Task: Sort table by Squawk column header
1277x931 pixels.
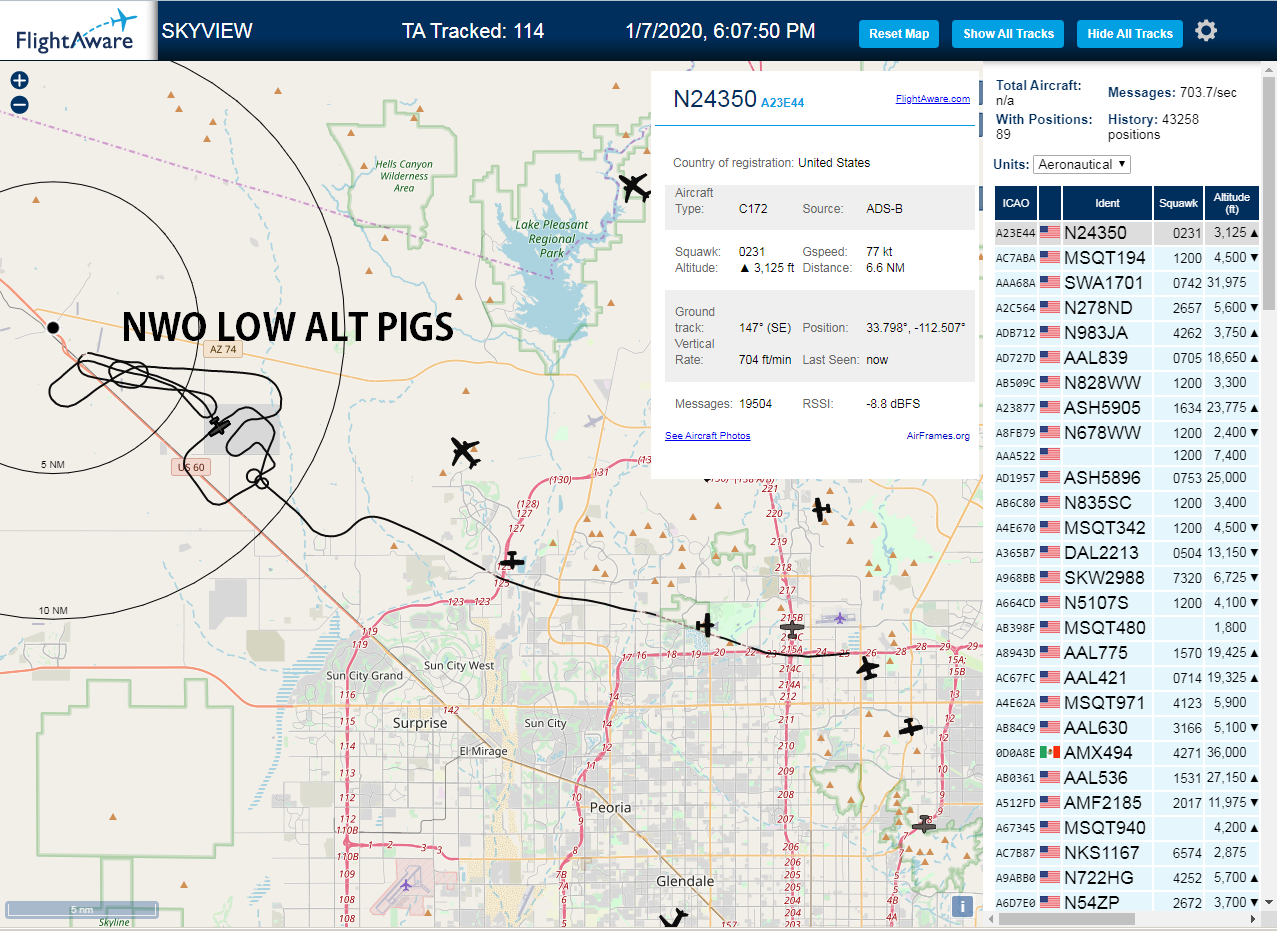Action: [x=1178, y=203]
